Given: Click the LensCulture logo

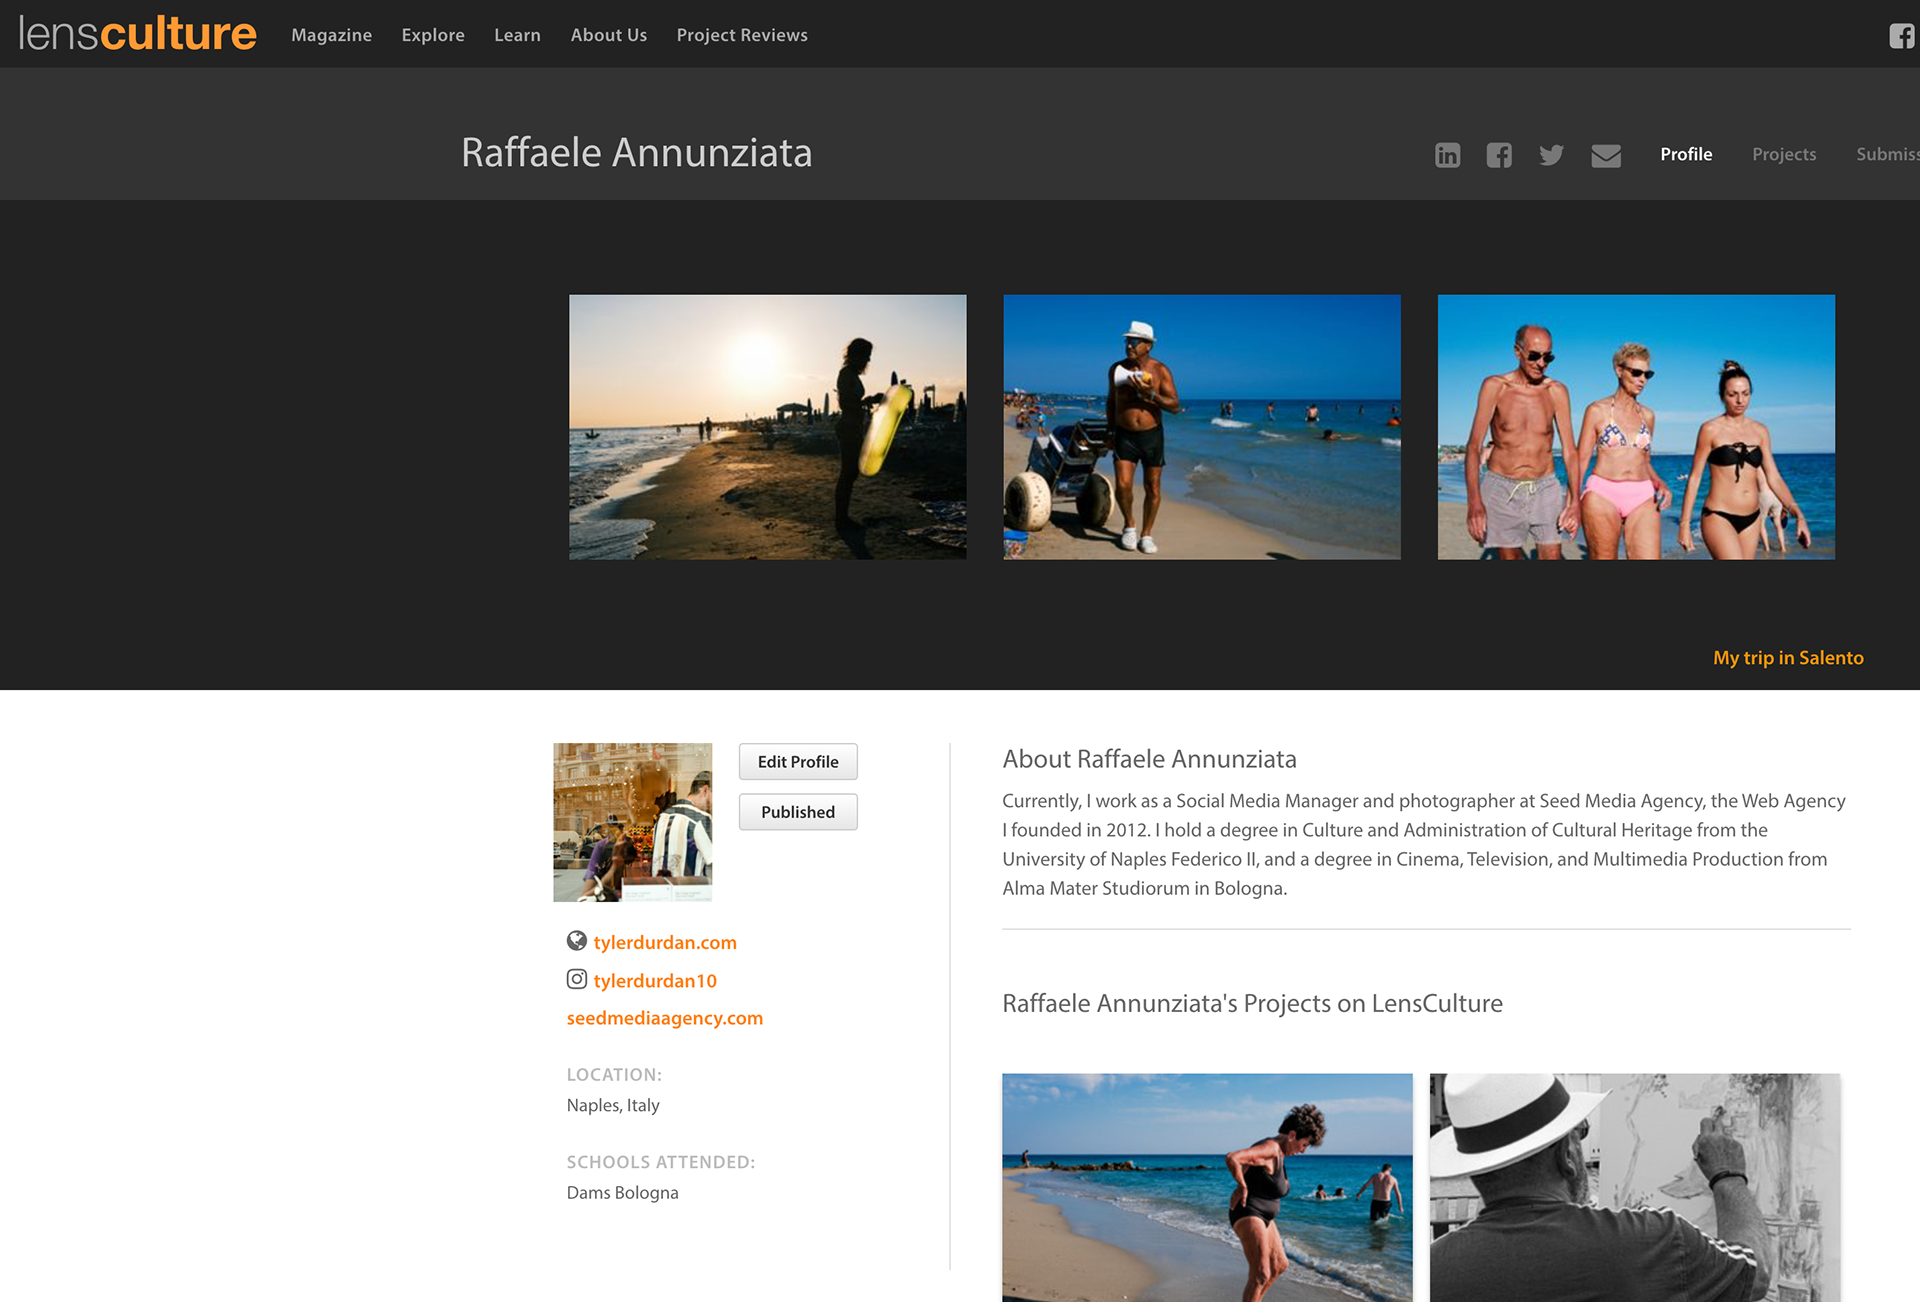Looking at the screenshot, I should [137, 34].
